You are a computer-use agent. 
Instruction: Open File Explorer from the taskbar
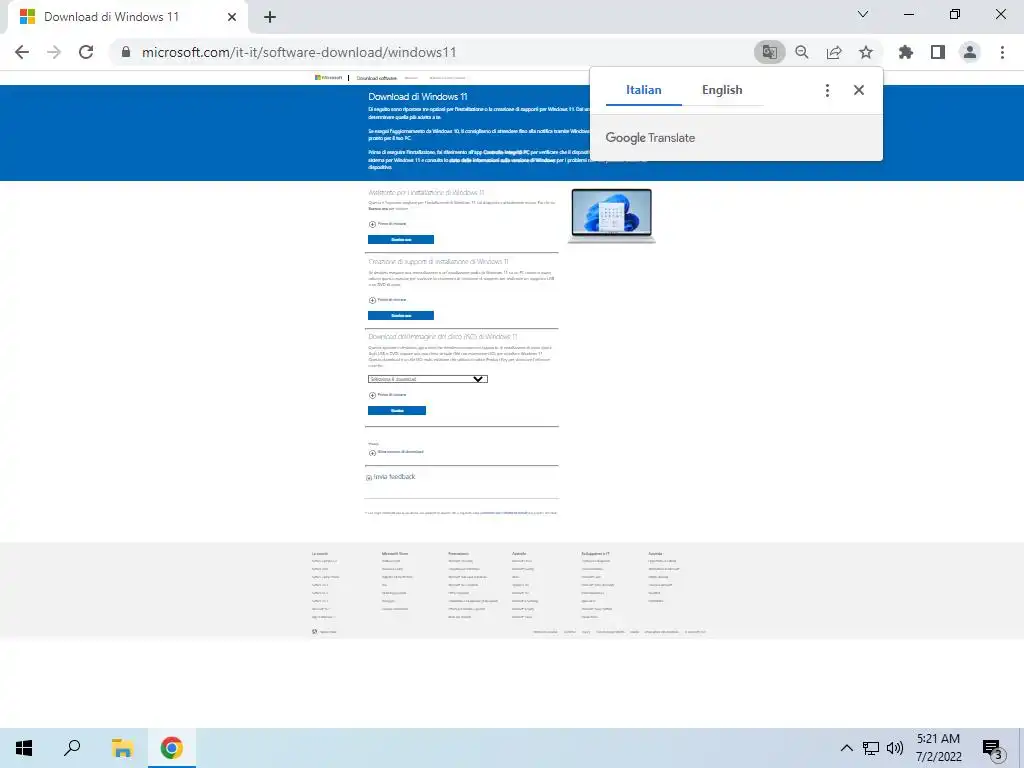pyautogui.click(x=122, y=748)
